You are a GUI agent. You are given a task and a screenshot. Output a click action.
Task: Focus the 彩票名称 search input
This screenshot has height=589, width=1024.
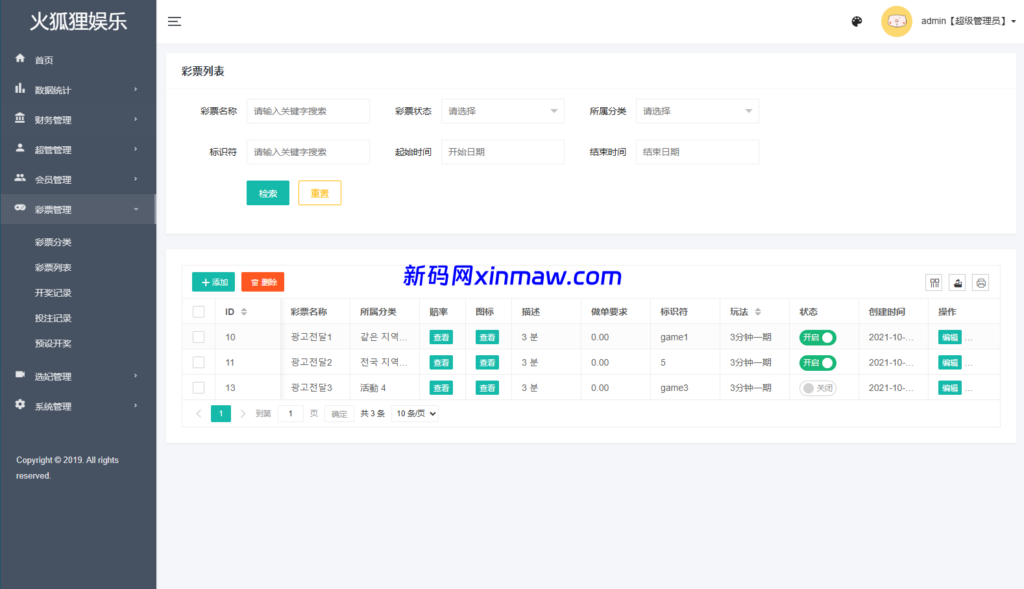[308, 111]
